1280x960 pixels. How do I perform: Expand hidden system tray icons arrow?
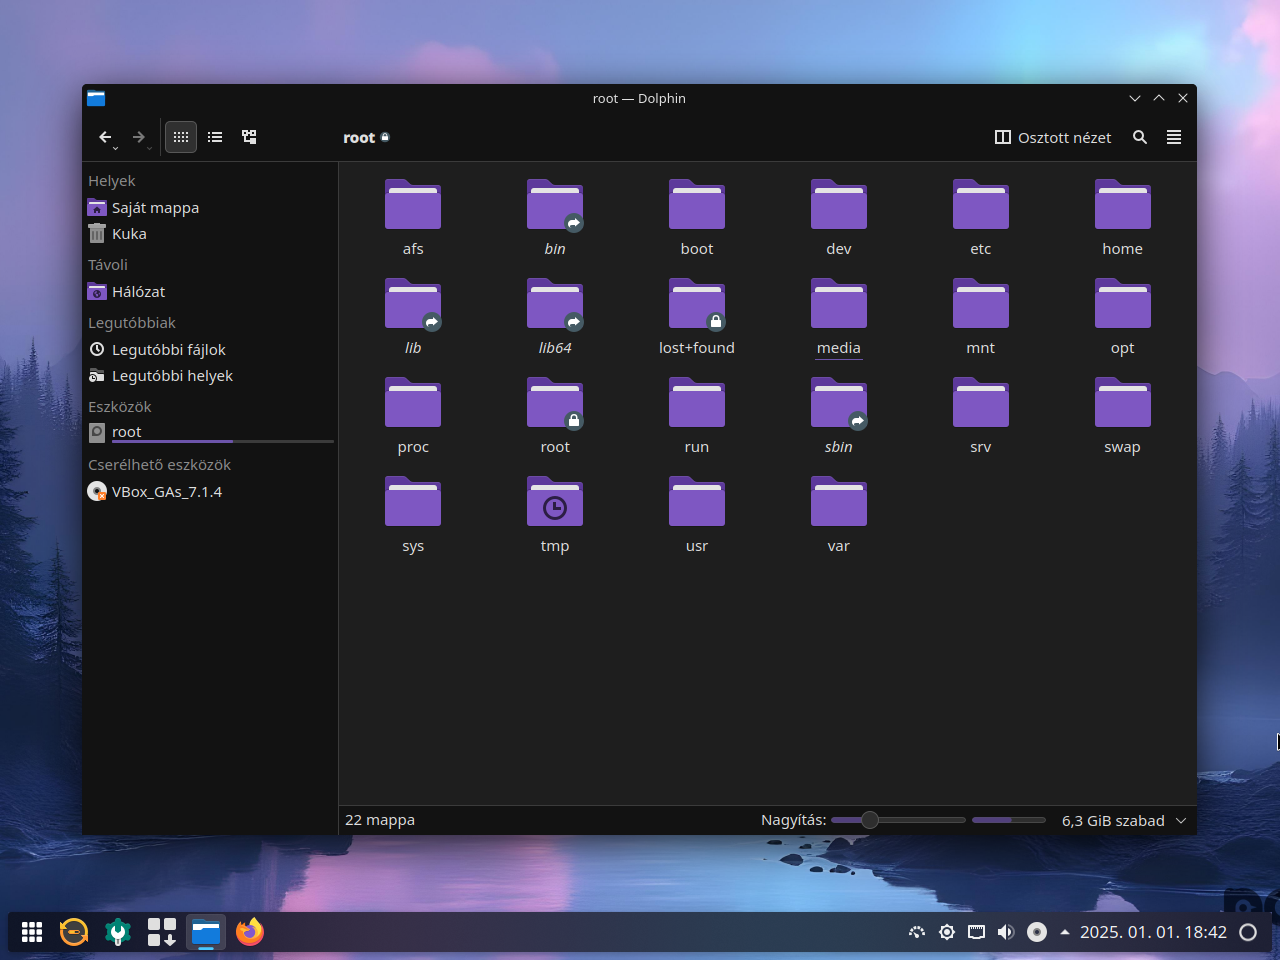[x=1065, y=932]
